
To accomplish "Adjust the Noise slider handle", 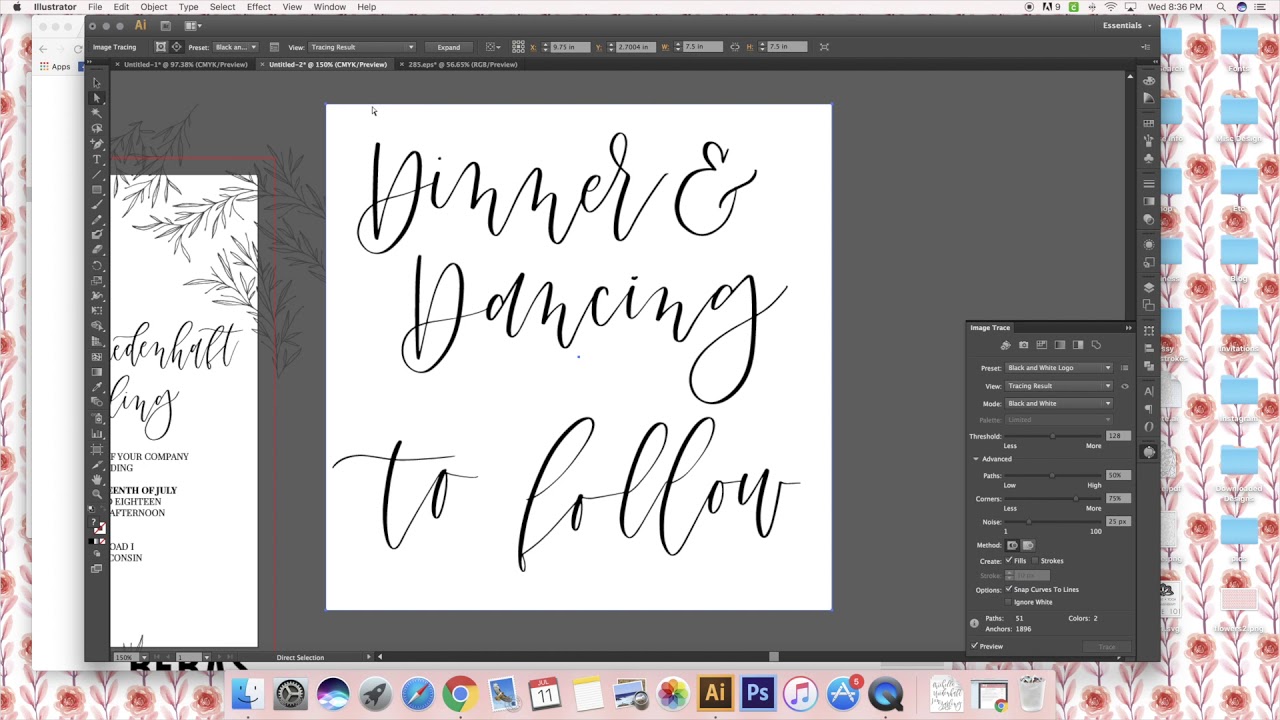I will pos(1029,522).
